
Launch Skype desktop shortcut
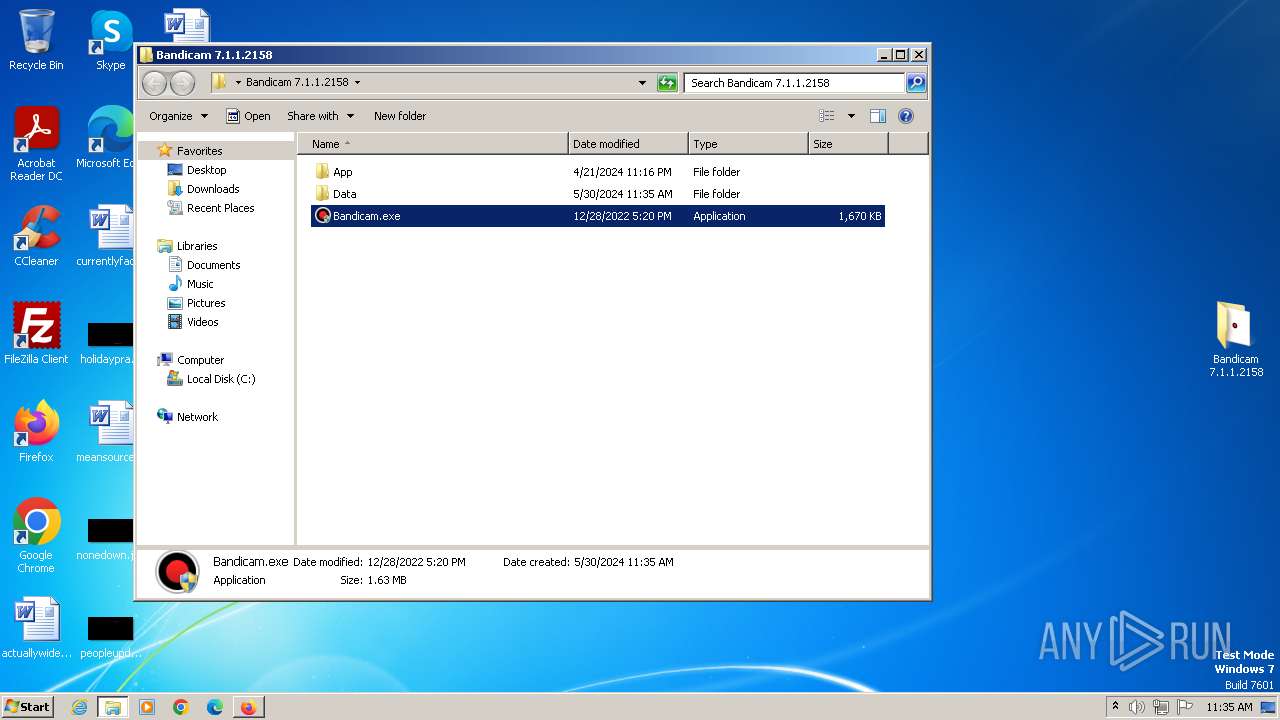[x=110, y=40]
